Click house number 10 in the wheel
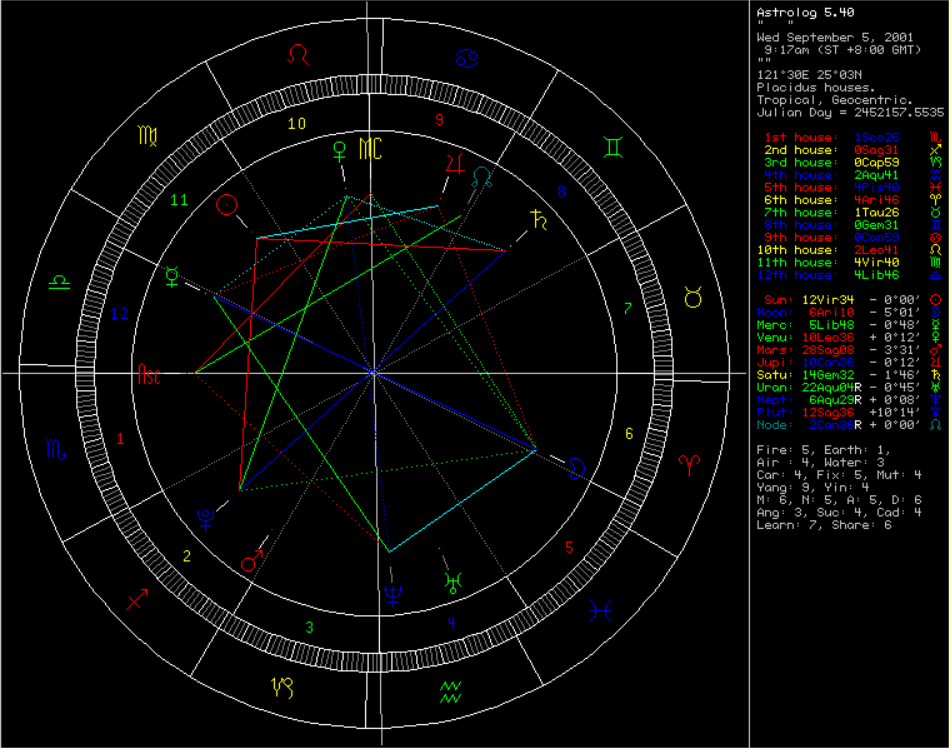Image resolution: width=952 pixels, height=748 pixels. click(x=296, y=124)
